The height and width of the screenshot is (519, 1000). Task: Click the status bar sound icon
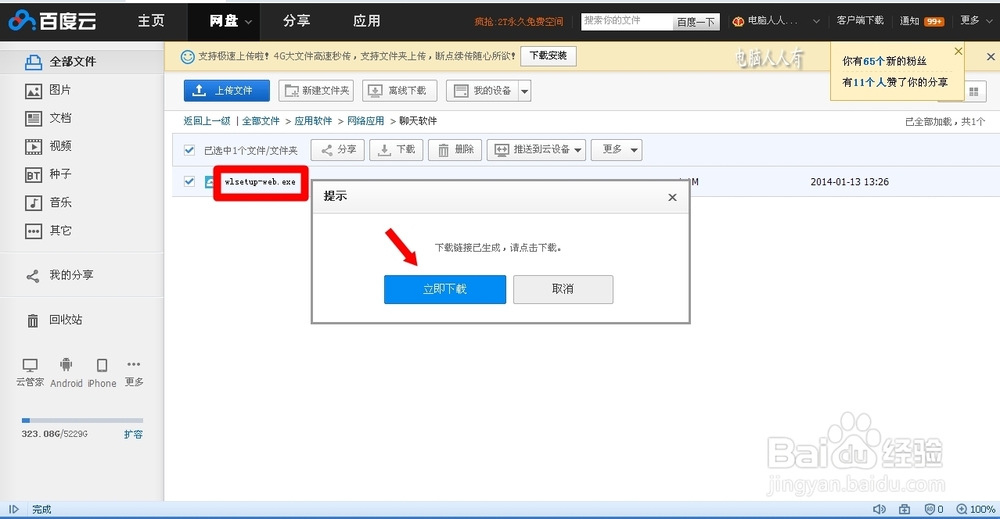(x=879, y=509)
